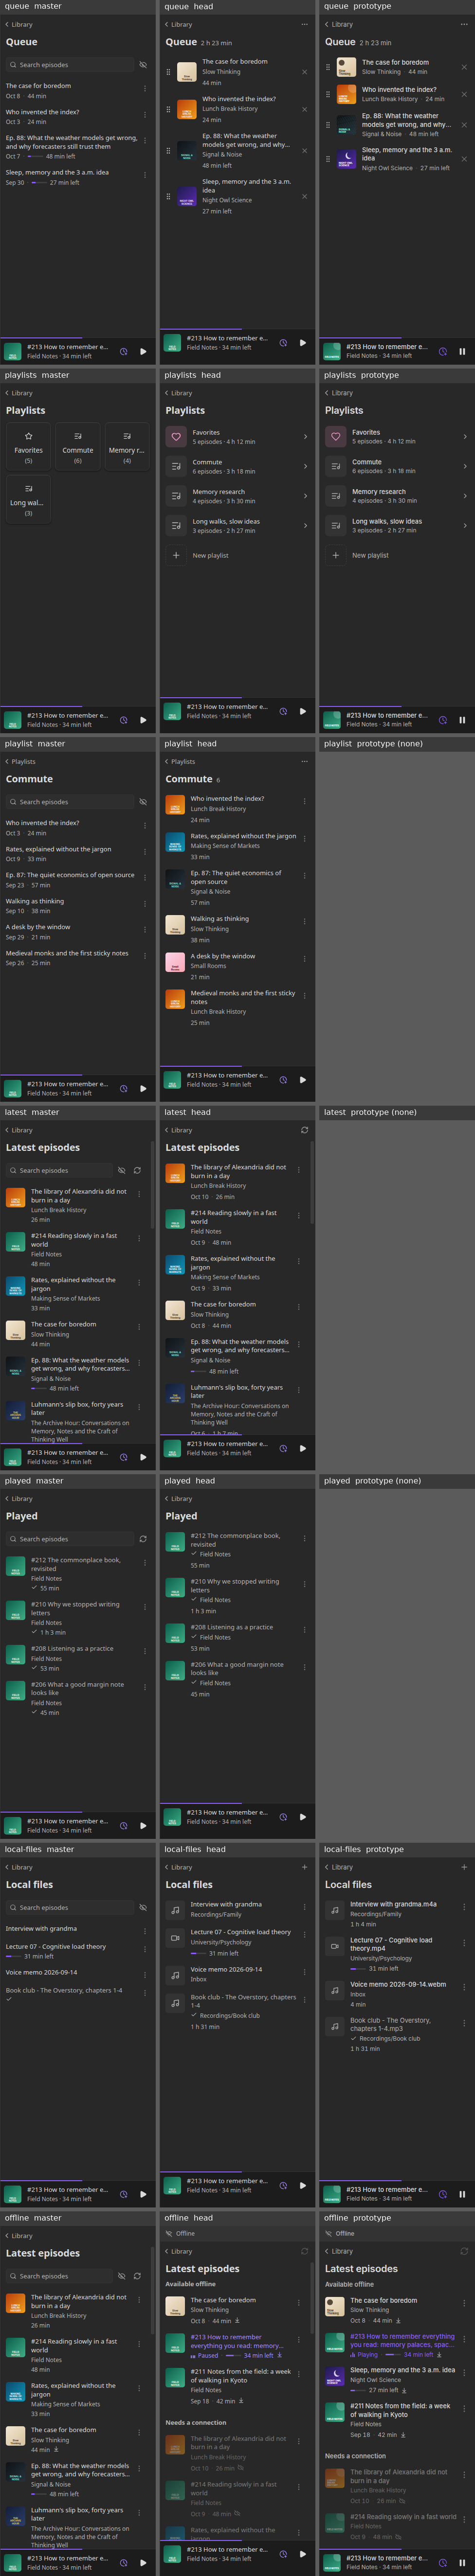Click the refresh icon in played master
Image resolution: width=475 pixels, height=2576 pixels.
[x=143, y=1539]
